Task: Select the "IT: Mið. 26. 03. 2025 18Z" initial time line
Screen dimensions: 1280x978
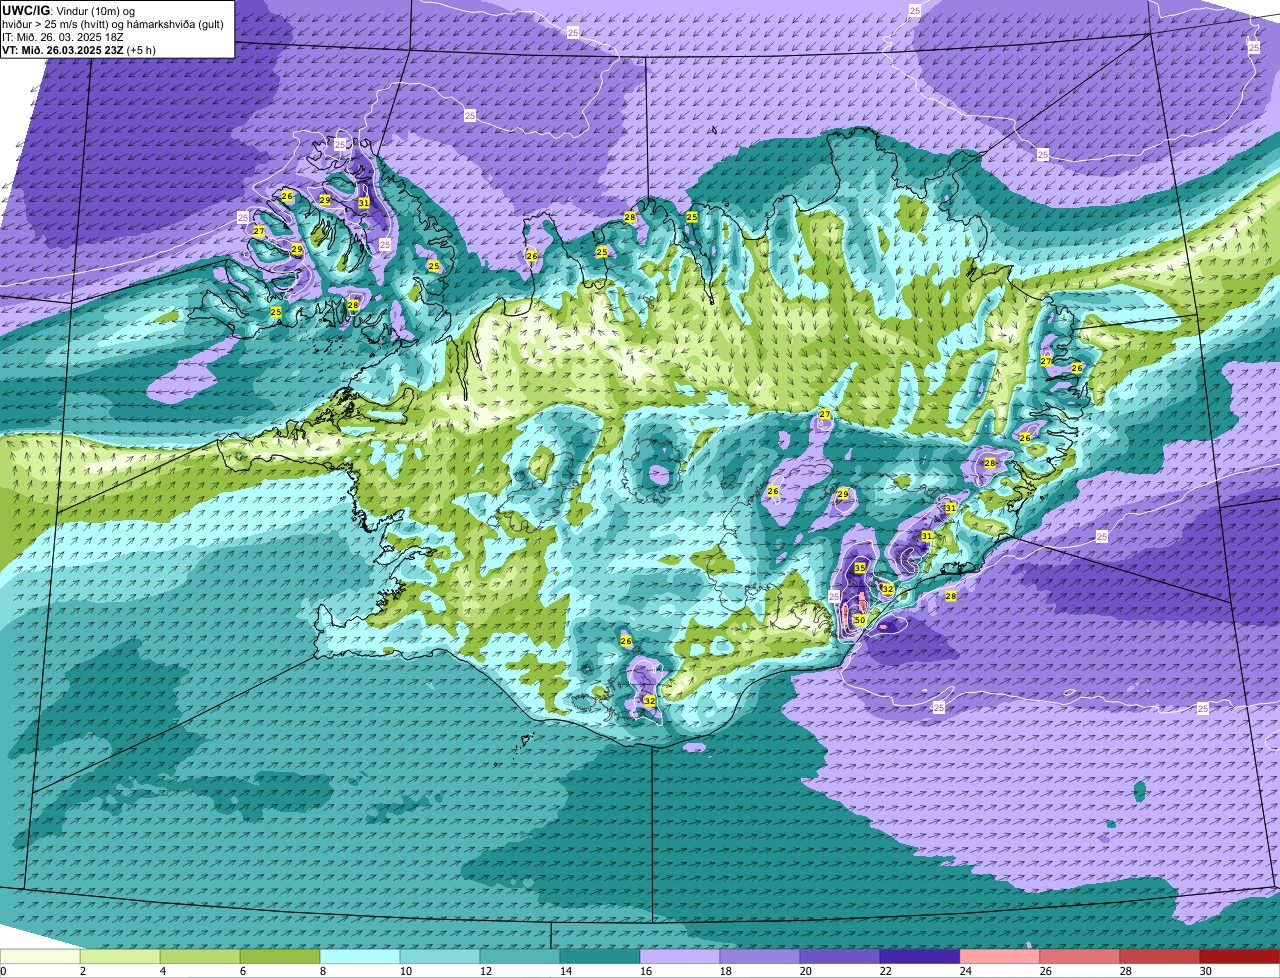Action: pyautogui.click(x=63, y=36)
